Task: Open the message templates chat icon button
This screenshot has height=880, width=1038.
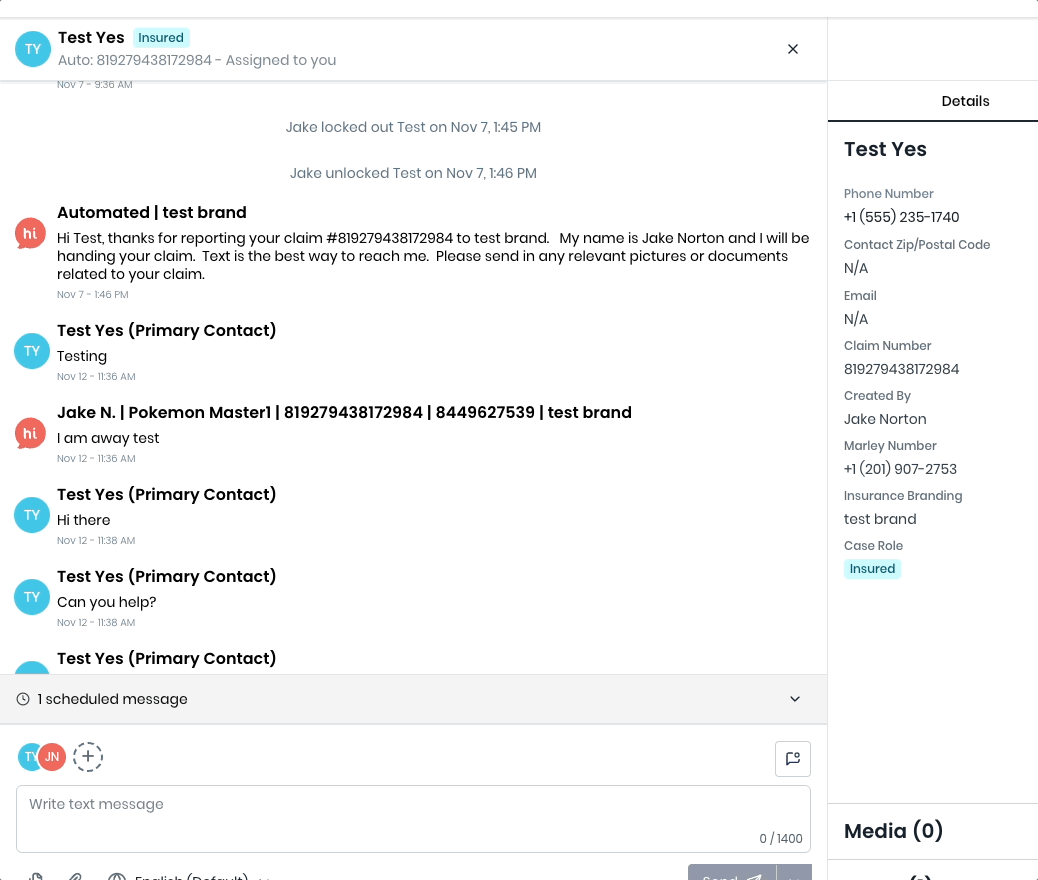Action: pos(792,758)
